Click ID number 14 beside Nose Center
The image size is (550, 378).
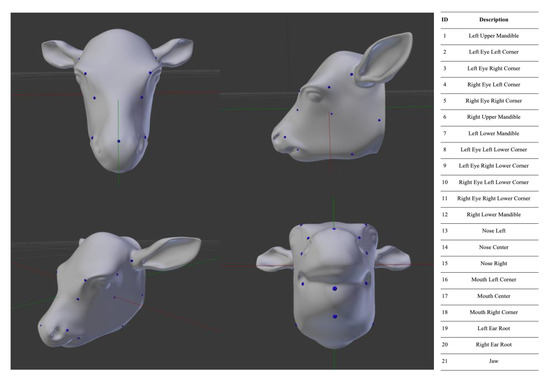point(445,247)
